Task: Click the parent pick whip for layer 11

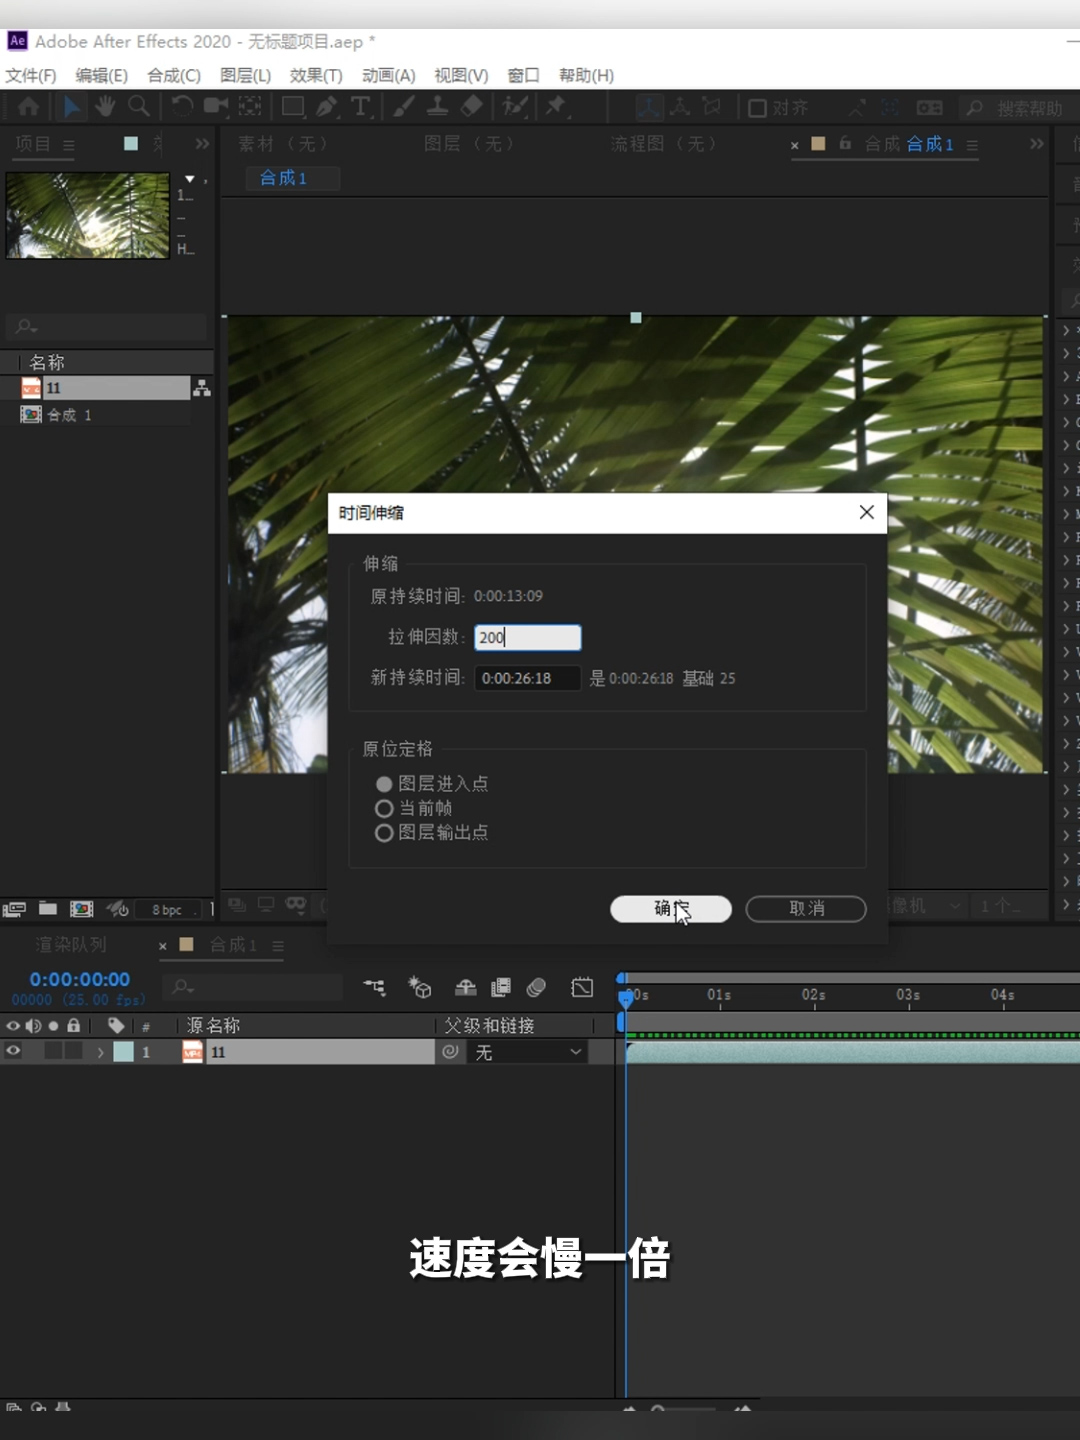Action: [451, 1051]
